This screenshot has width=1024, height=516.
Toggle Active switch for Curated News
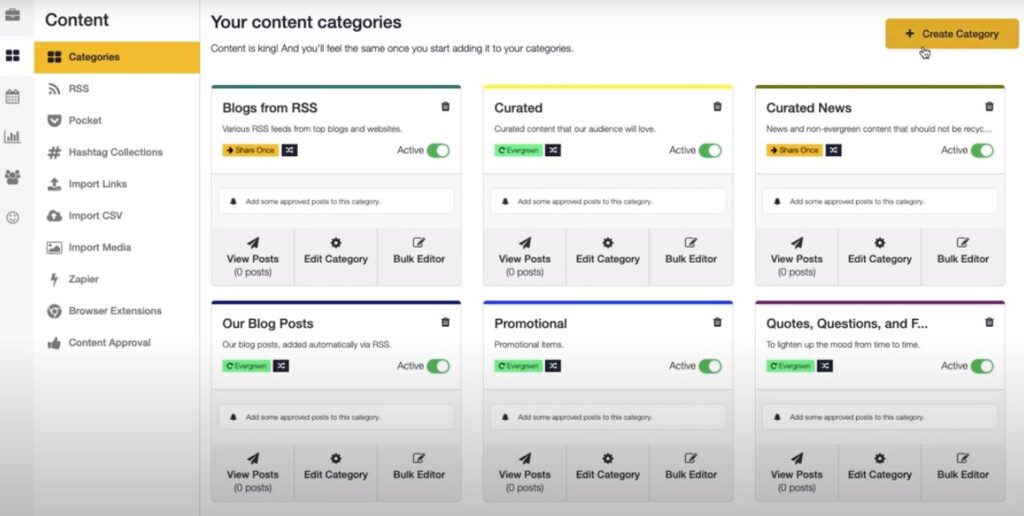982,150
